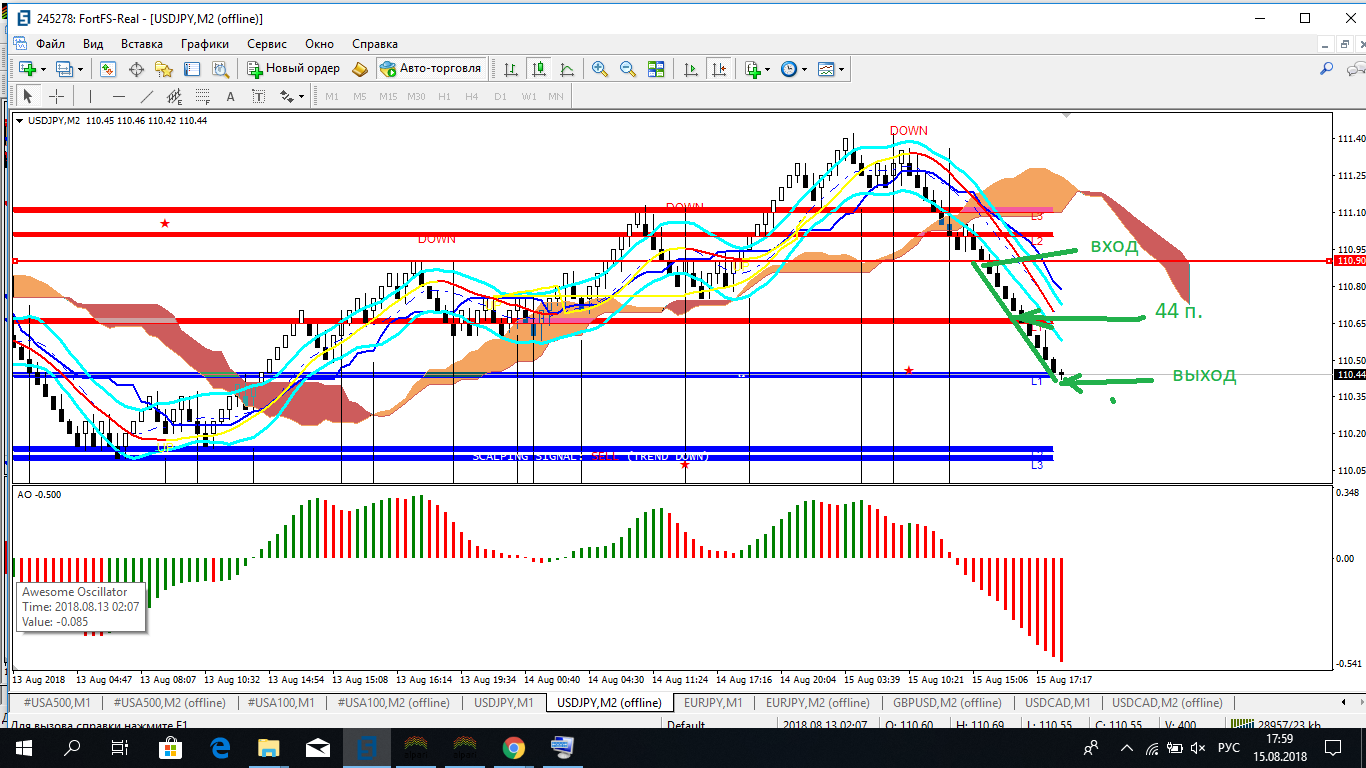Pick the equidistant channel tool
This screenshot has height=768, width=1366.
coord(175,96)
